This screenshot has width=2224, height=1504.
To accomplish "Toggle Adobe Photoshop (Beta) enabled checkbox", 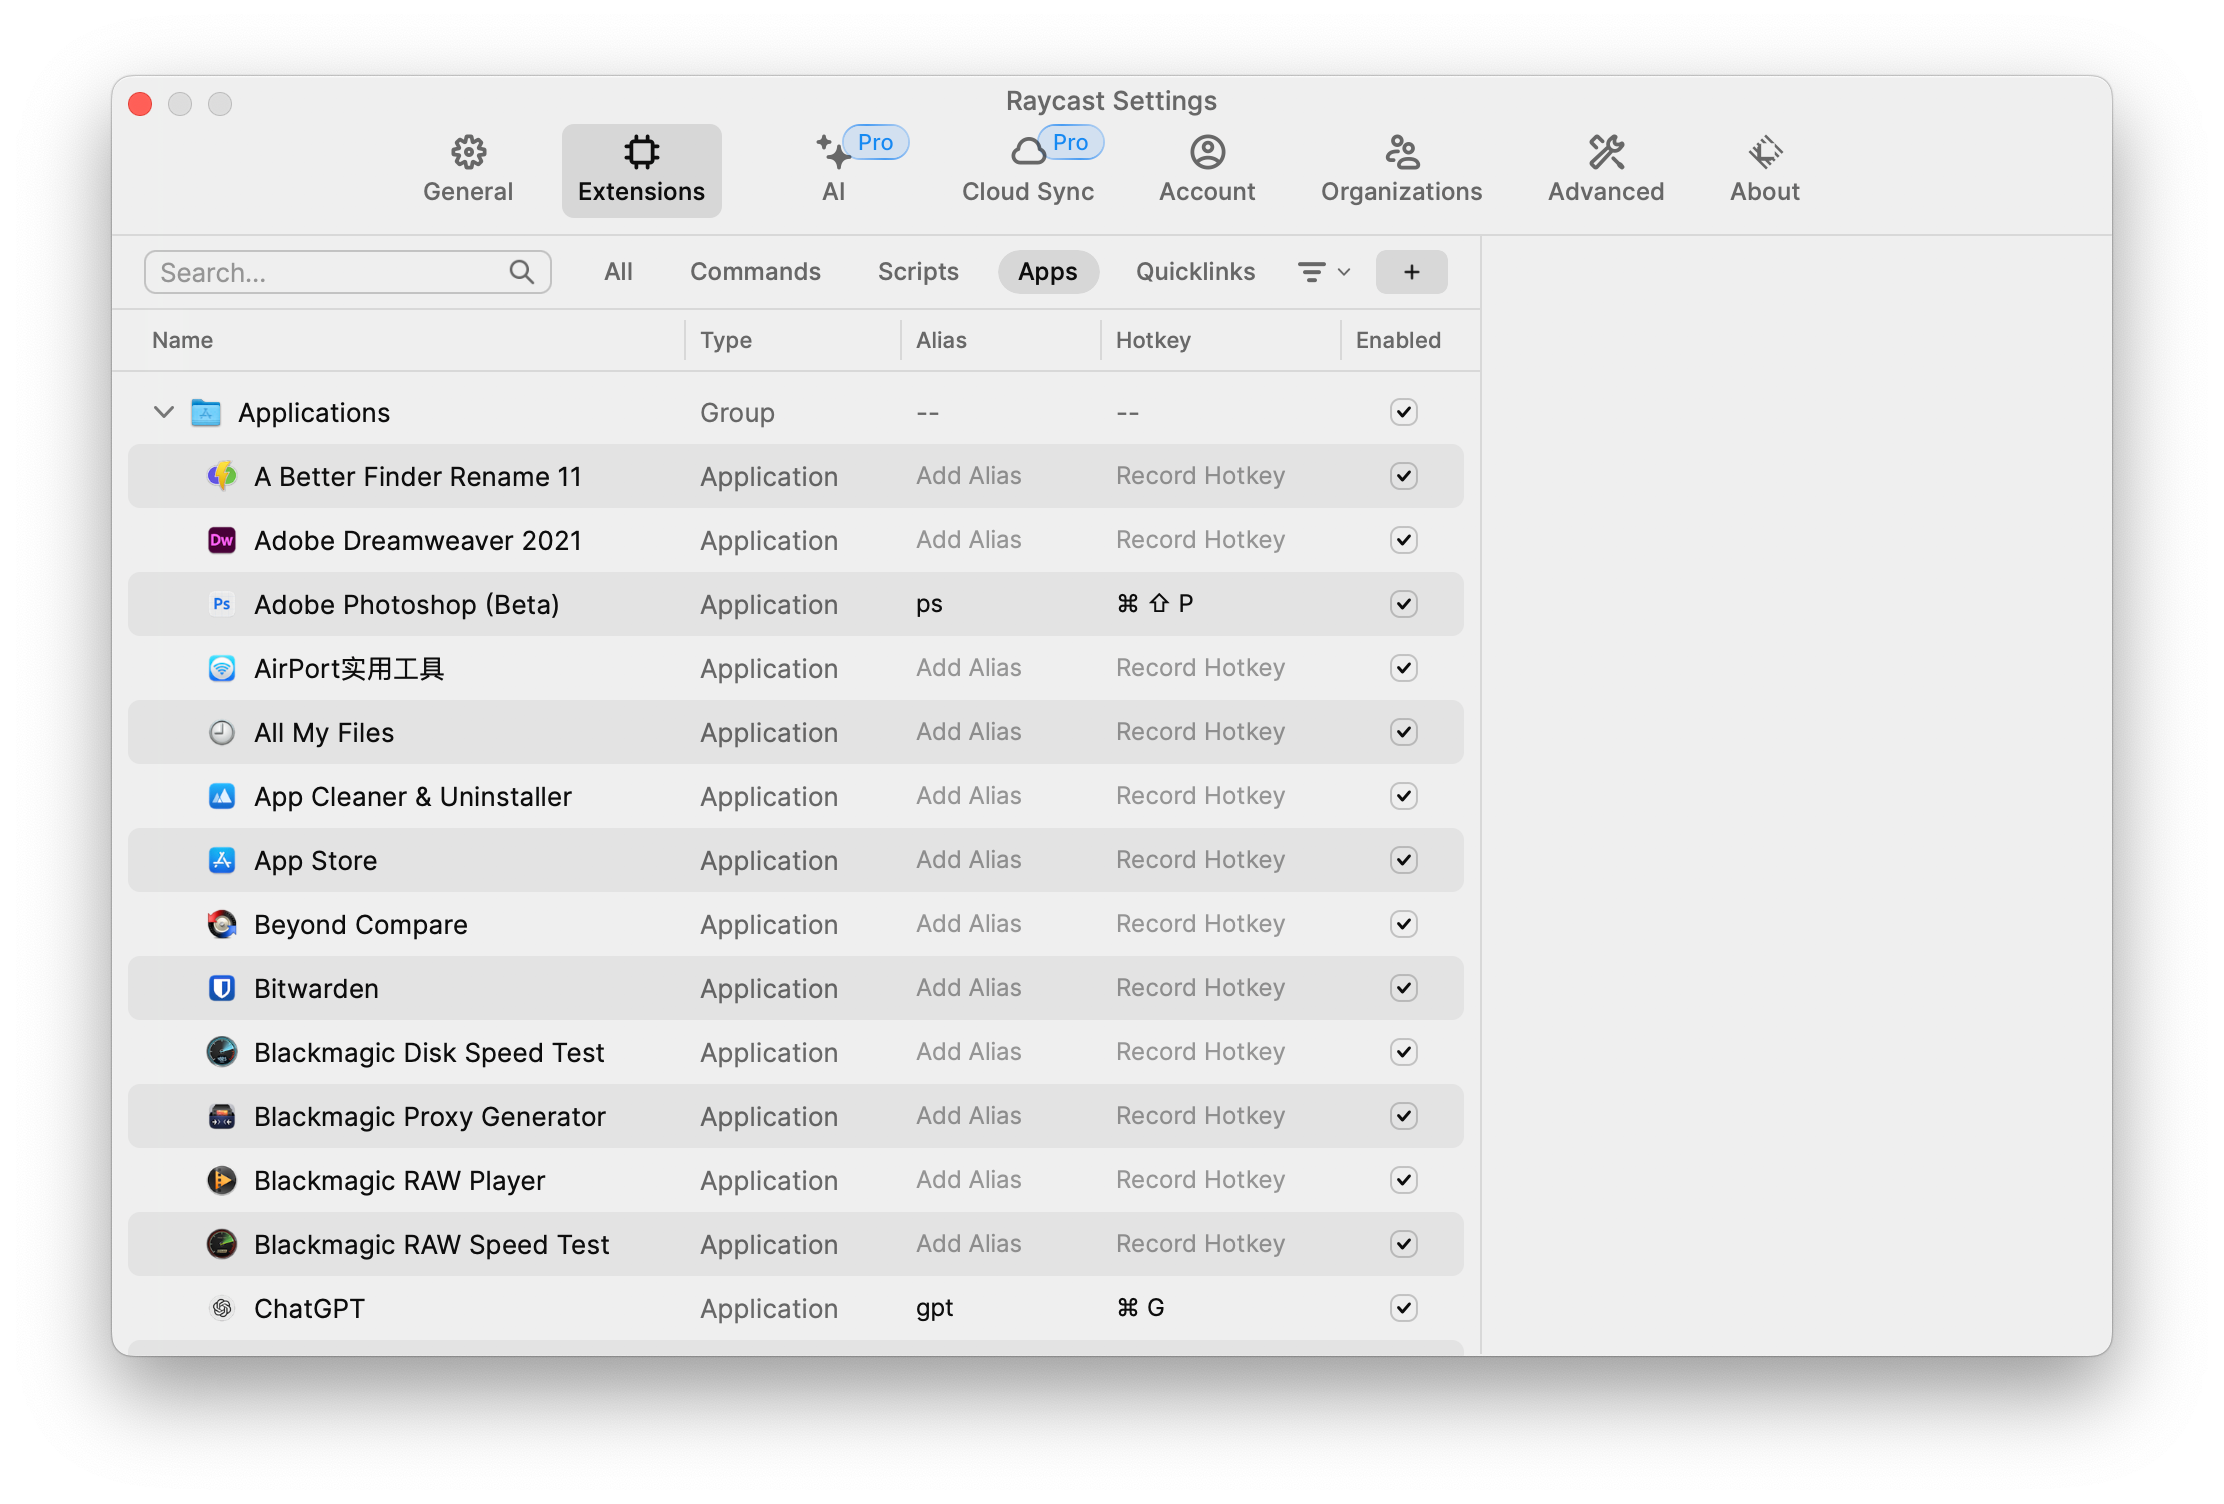I will point(1403,604).
